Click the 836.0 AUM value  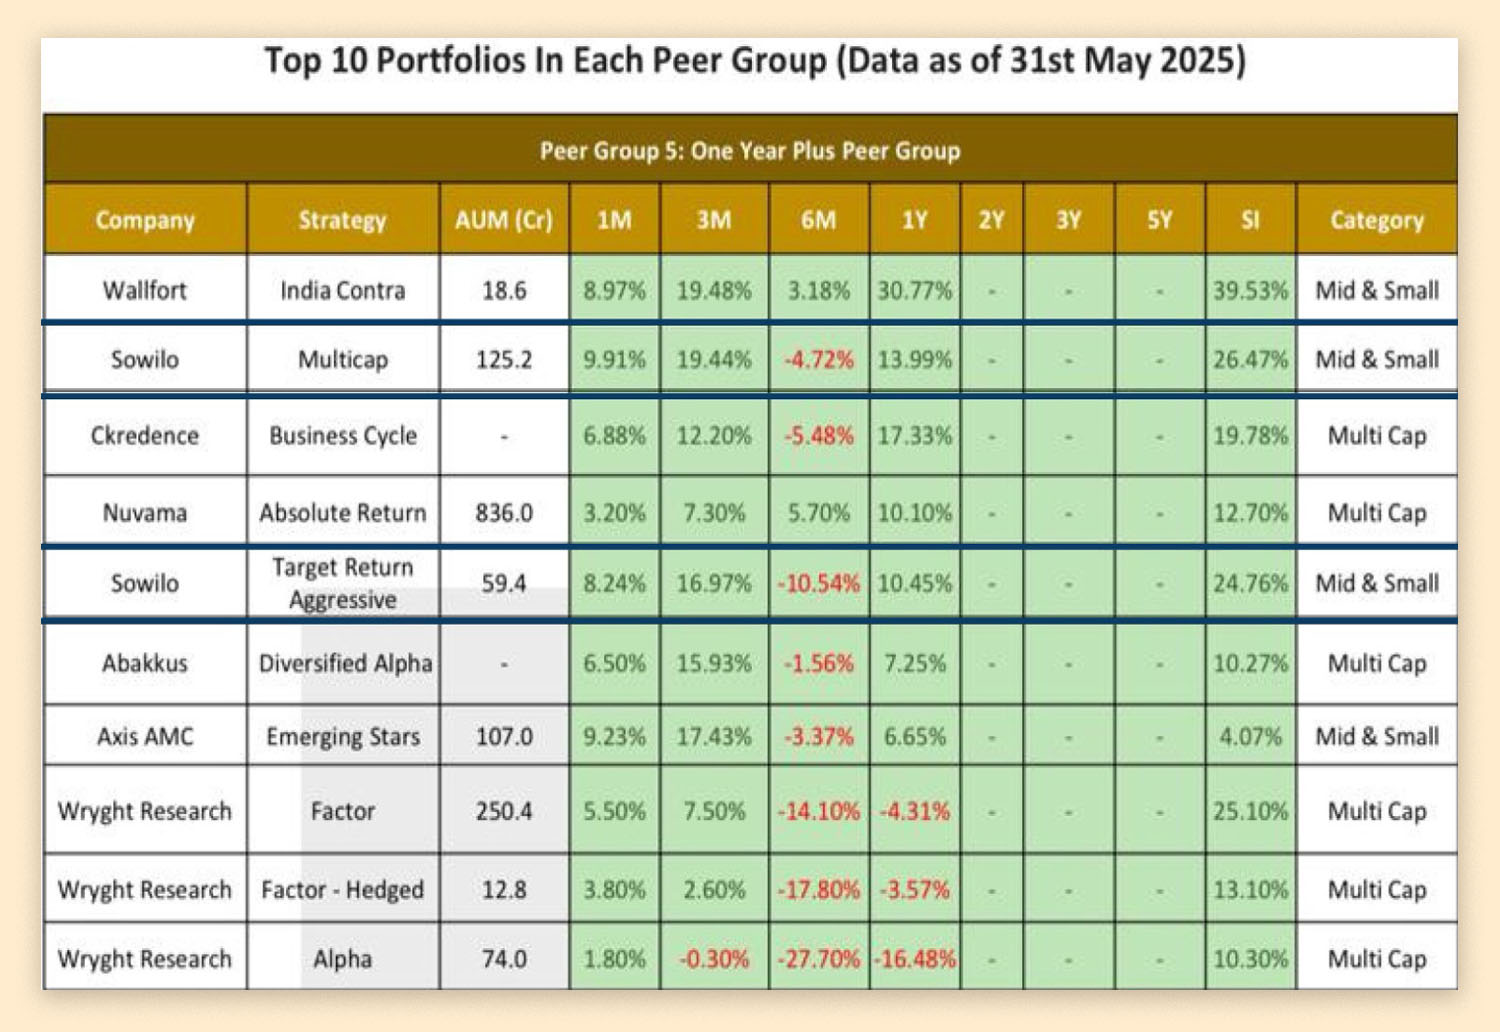tap(504, 513)
